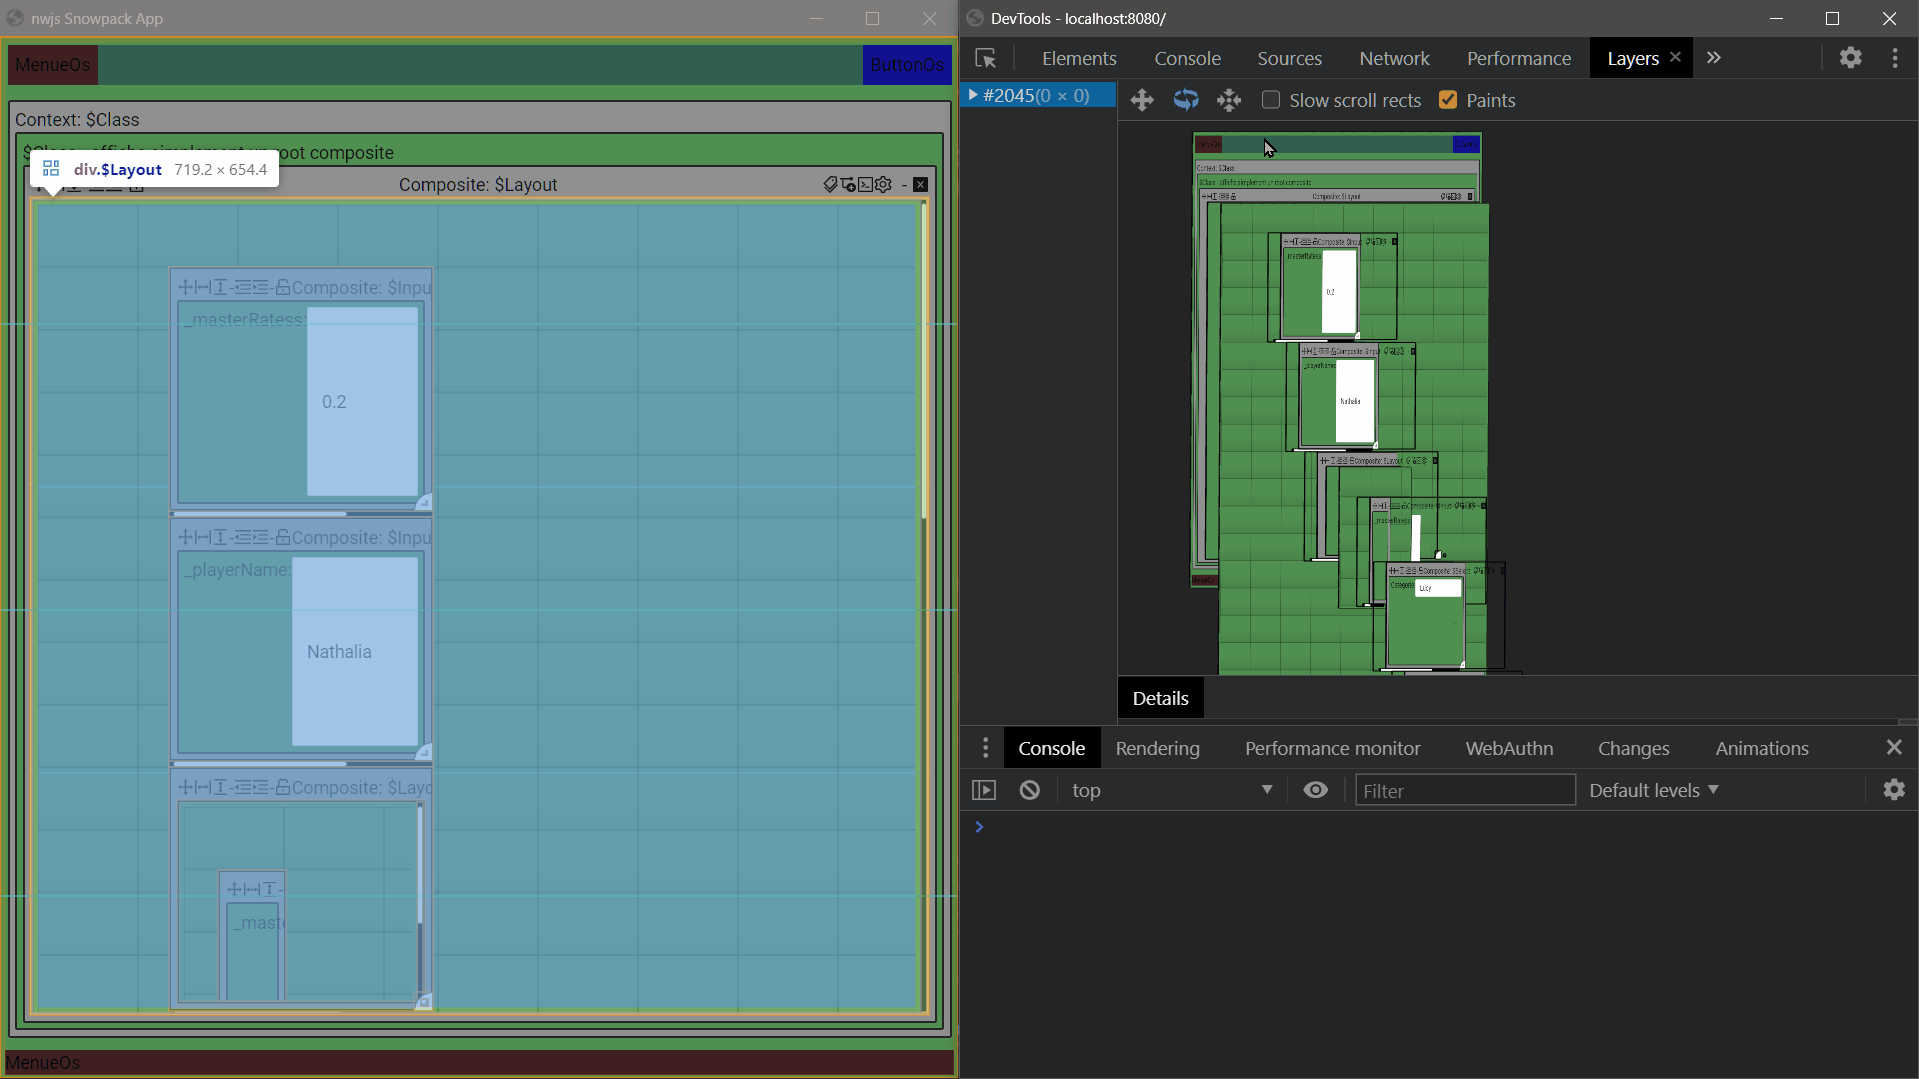This screenshot has width=1919, height=1079.
Task: Toggle live expression eye icon
Action: (1315, 790)
